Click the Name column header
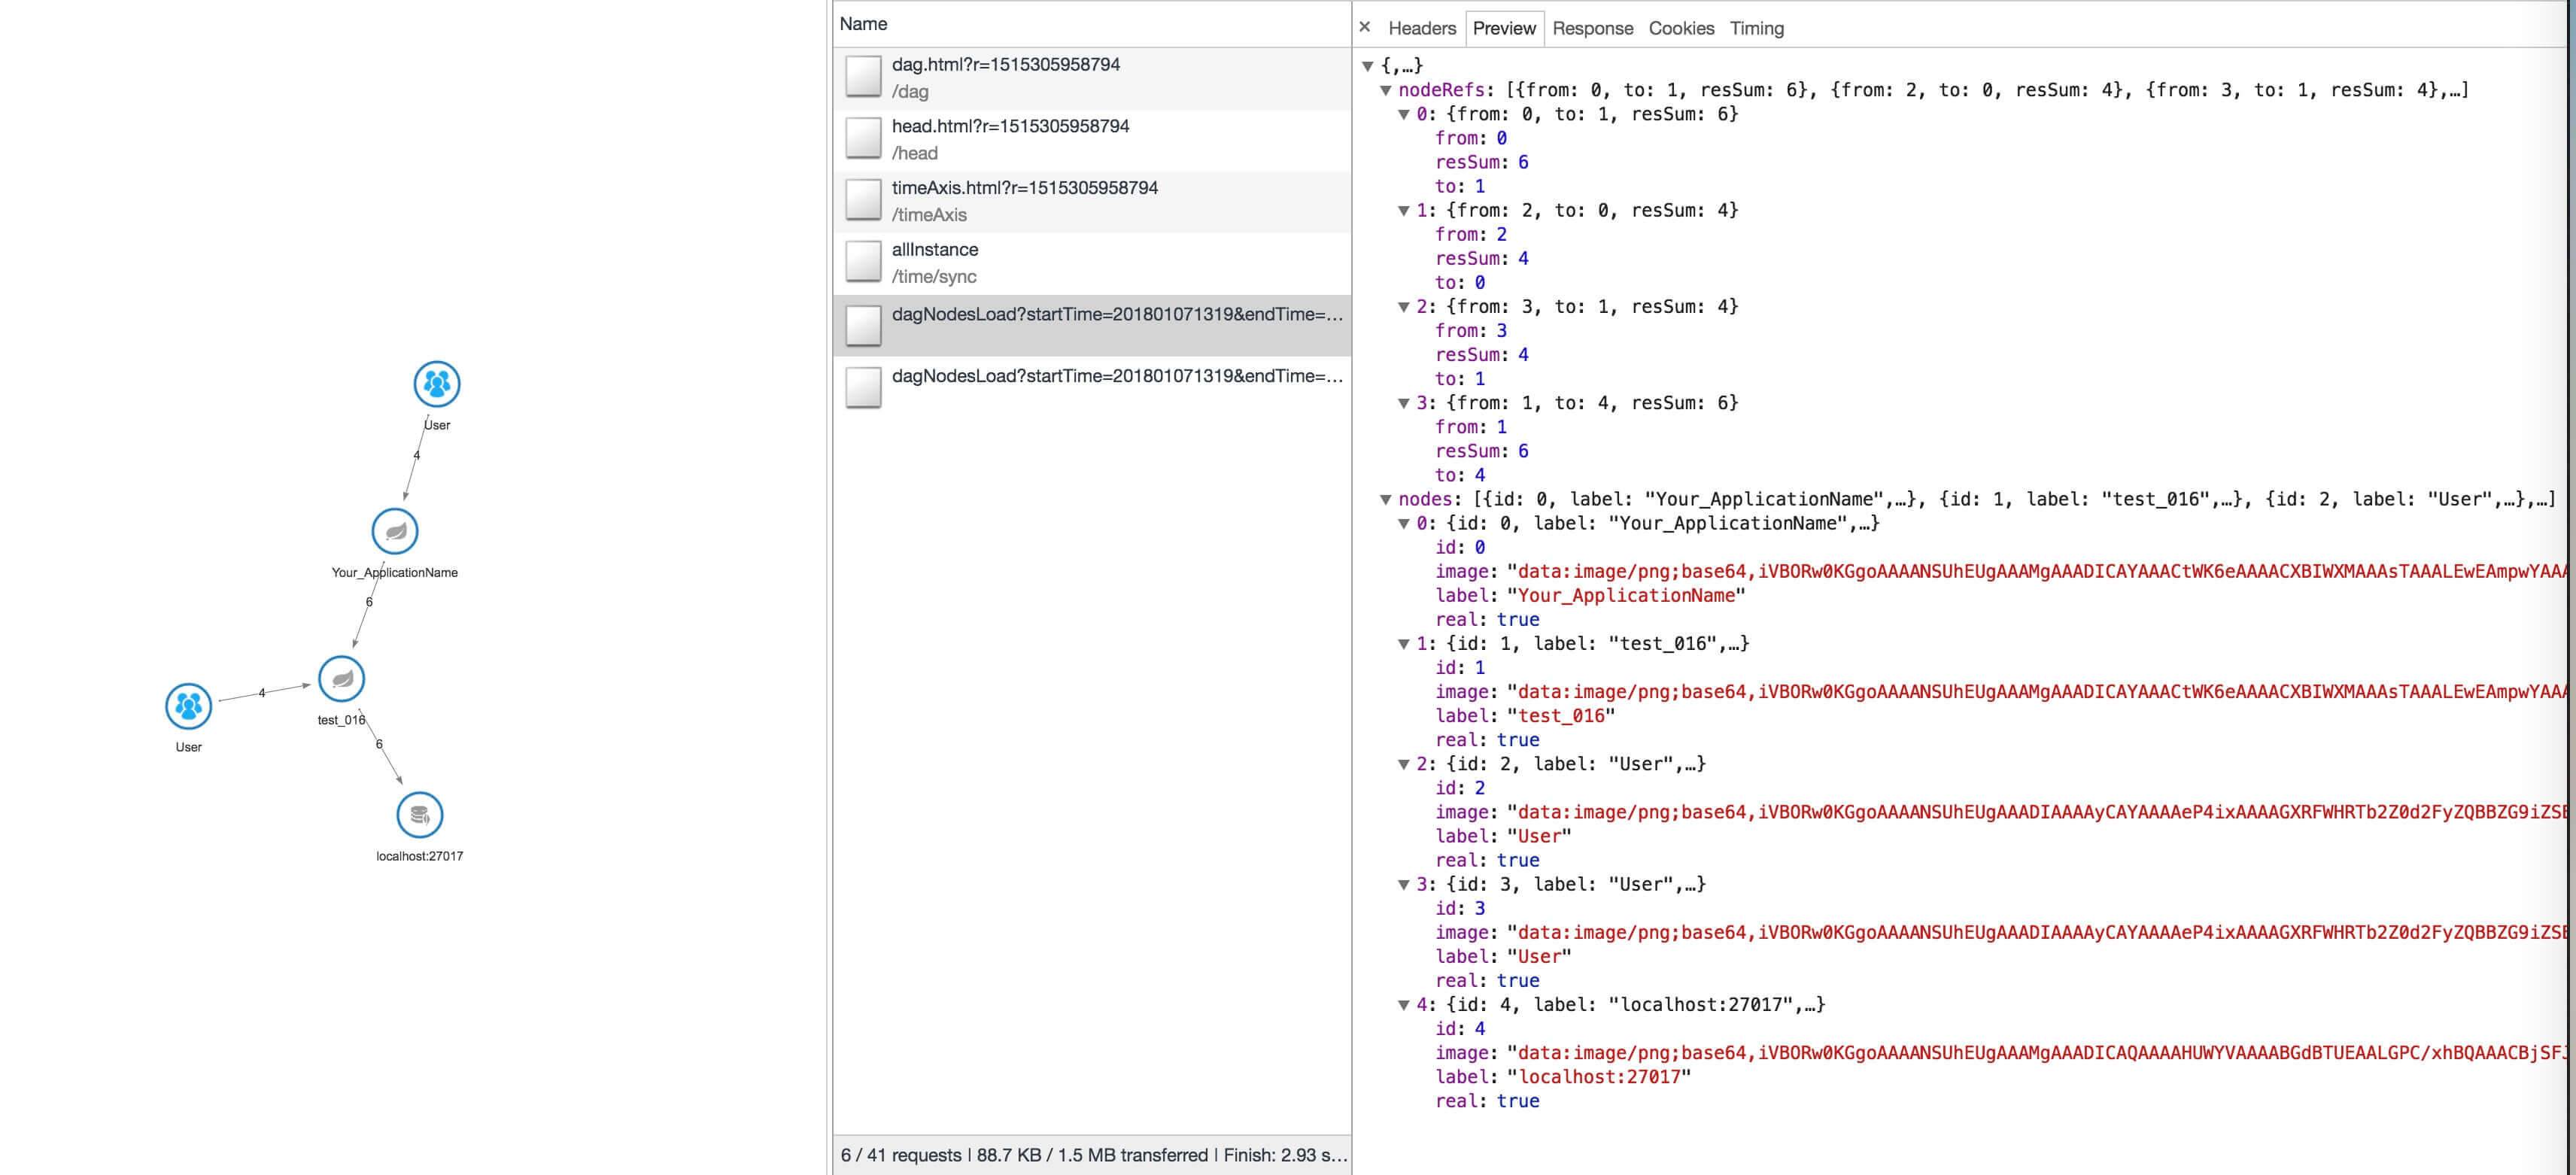 (864, 24)
